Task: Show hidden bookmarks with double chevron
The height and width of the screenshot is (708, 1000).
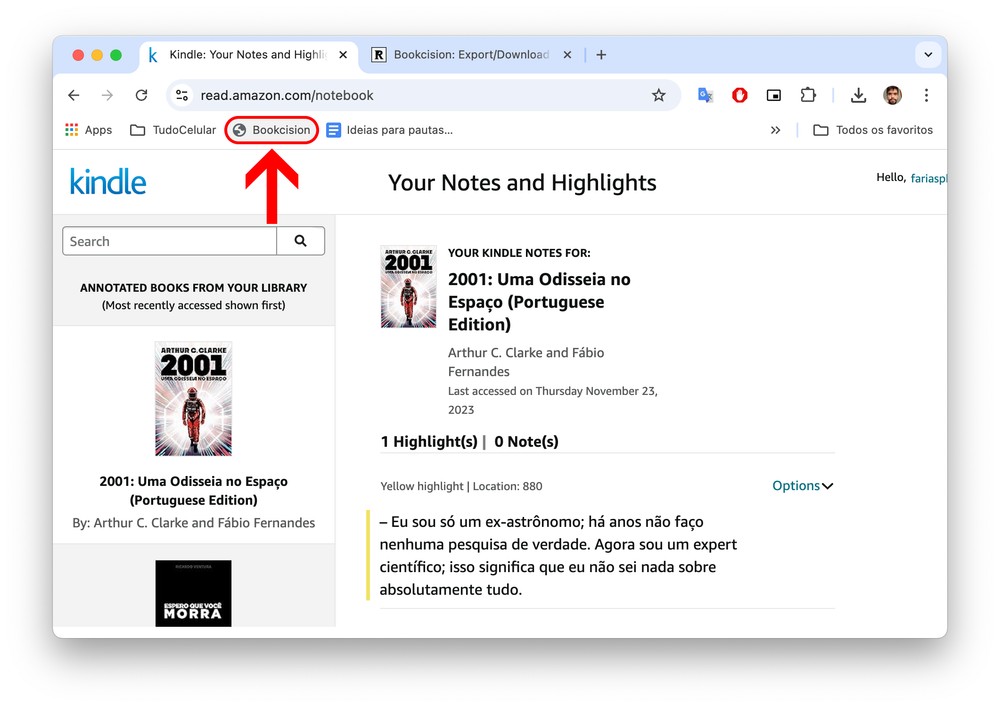Action: click(775, 130)
